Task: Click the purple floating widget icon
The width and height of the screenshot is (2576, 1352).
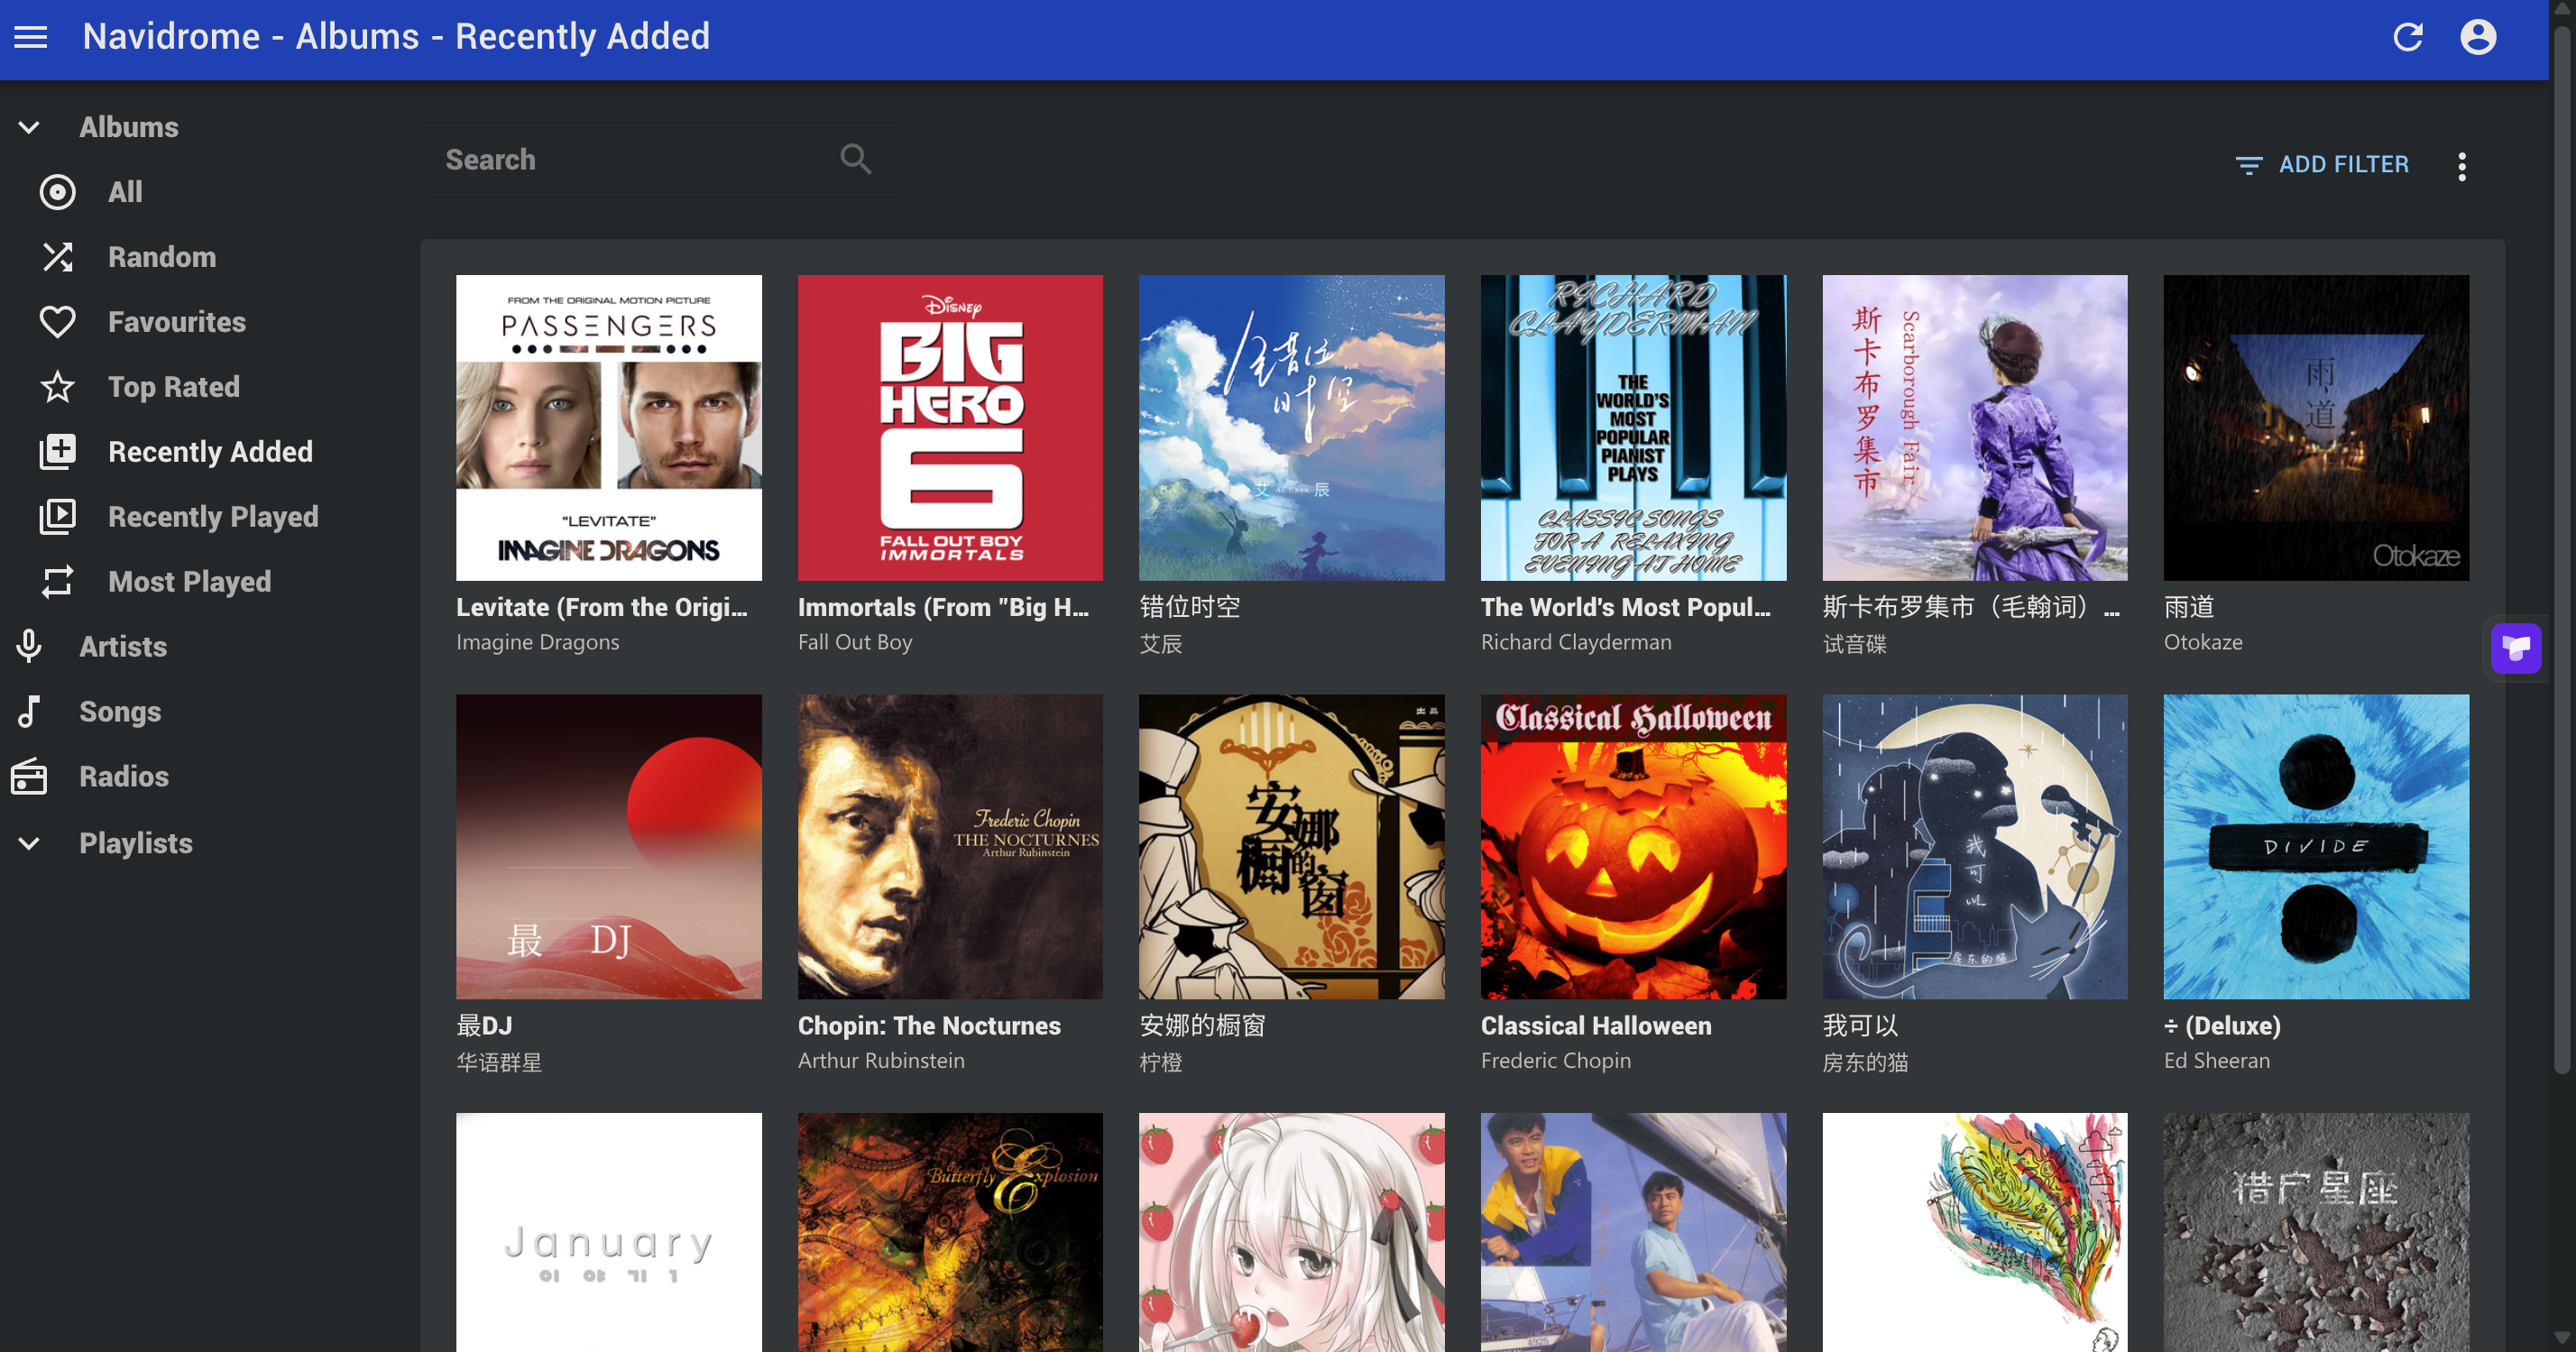Action: [2515, 649]
